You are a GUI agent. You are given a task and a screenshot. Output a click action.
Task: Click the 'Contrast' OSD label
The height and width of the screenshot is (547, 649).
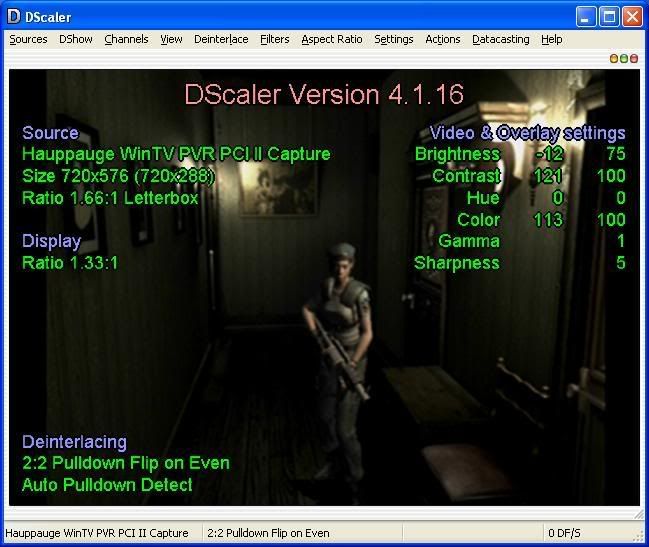coord(466,176)
